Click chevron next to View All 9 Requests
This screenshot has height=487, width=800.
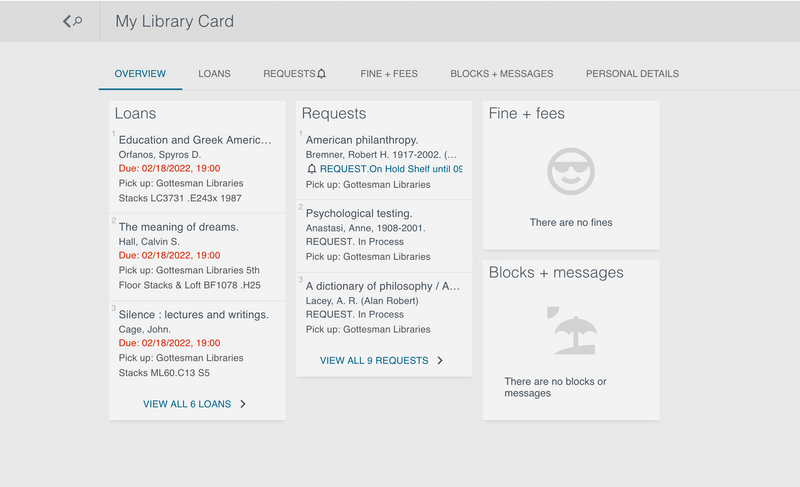point(440,361)
